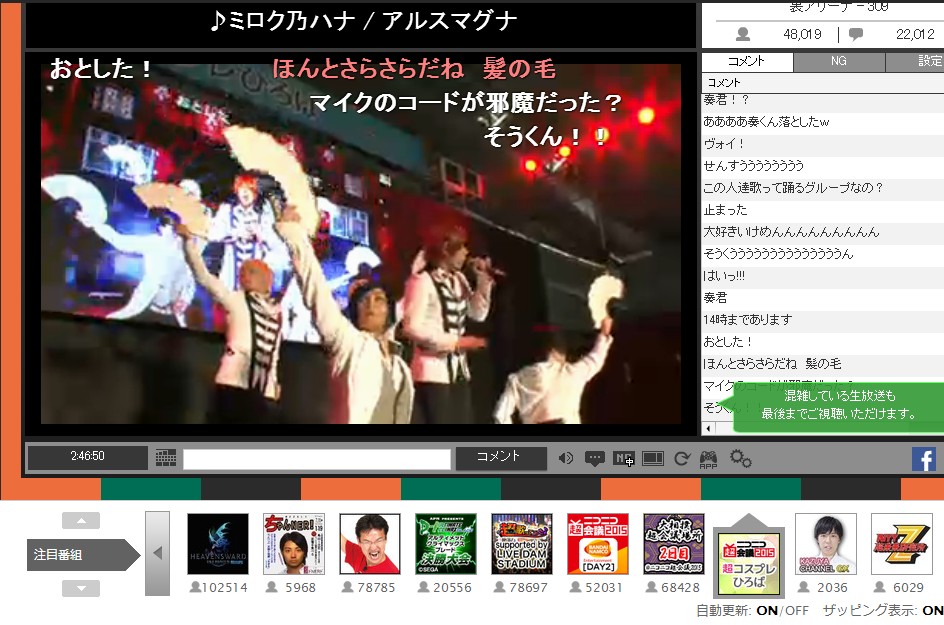Toggle comment display speech bubble icon
944x625 pixels.
pos(594,459)
